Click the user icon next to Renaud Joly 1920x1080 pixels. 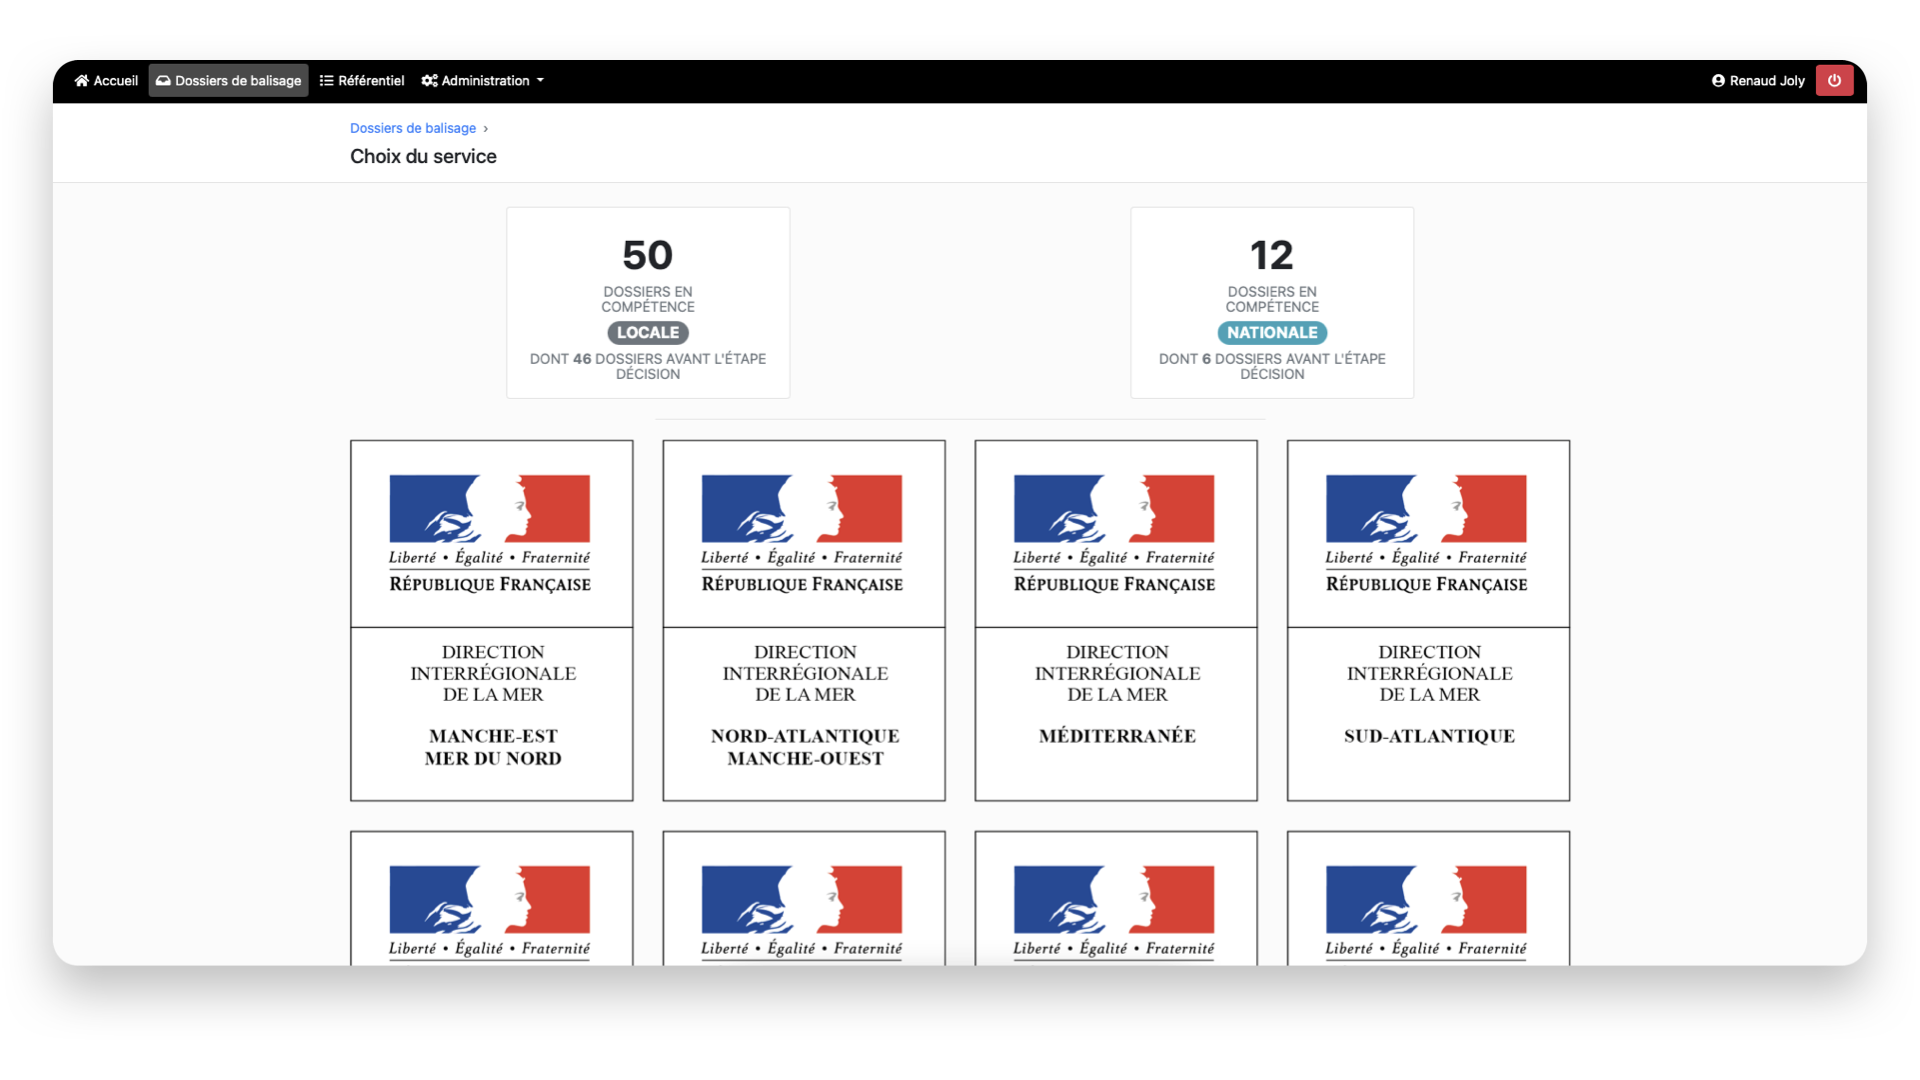point(1717,80)
